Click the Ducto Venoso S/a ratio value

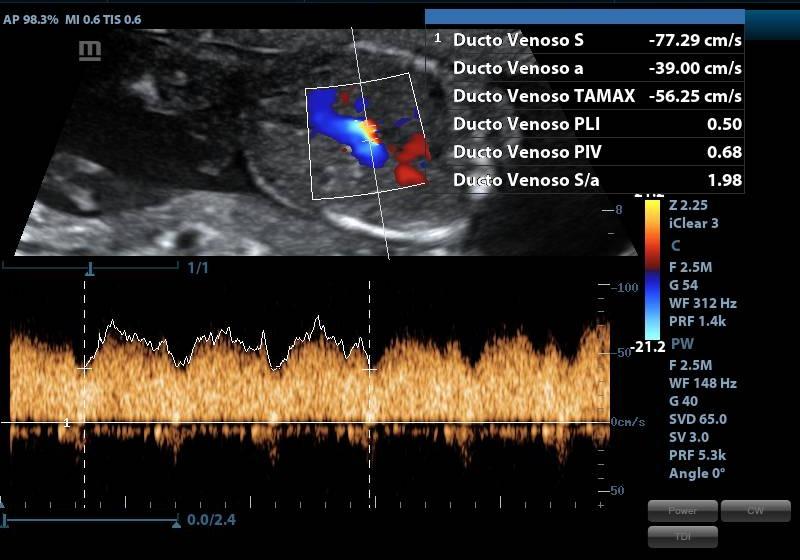pyautogui.click(x=723, y=180)
